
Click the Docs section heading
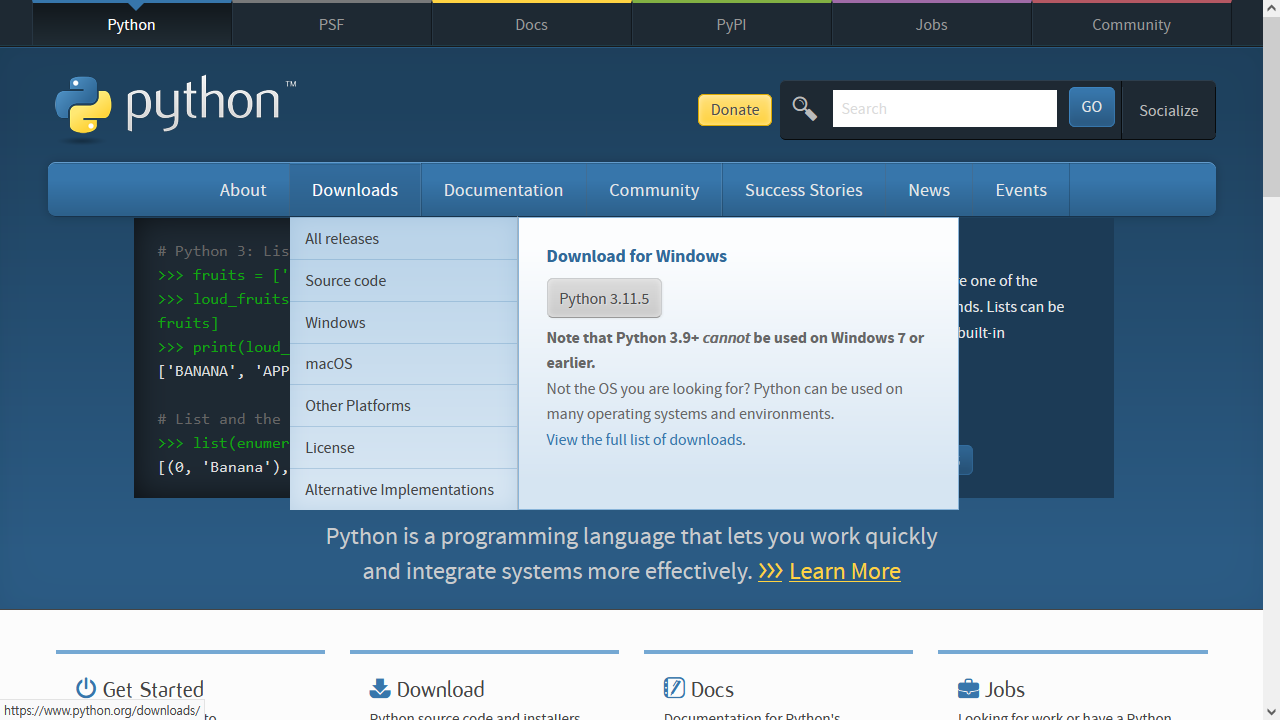click(x=712, y=689)
